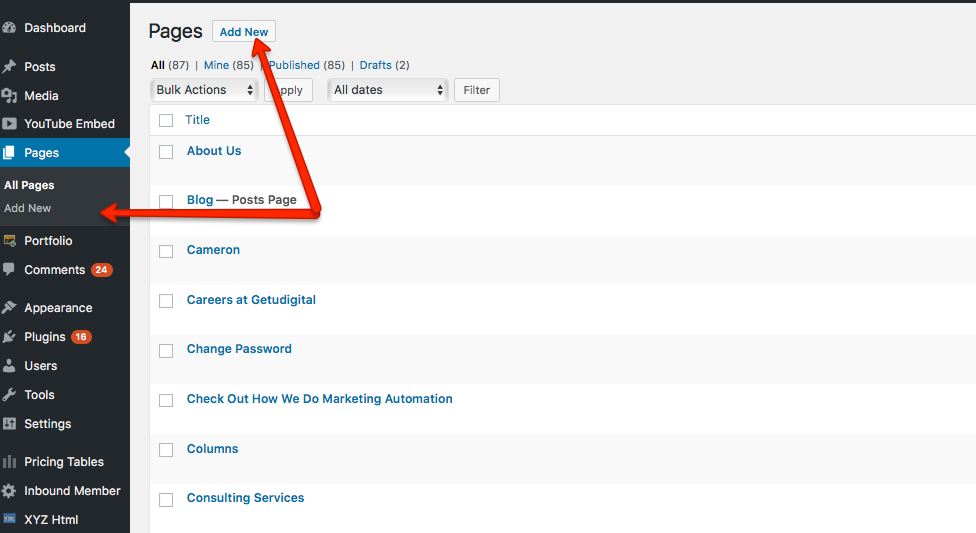Click Add New button beside Pages heading

coord(243,32)
